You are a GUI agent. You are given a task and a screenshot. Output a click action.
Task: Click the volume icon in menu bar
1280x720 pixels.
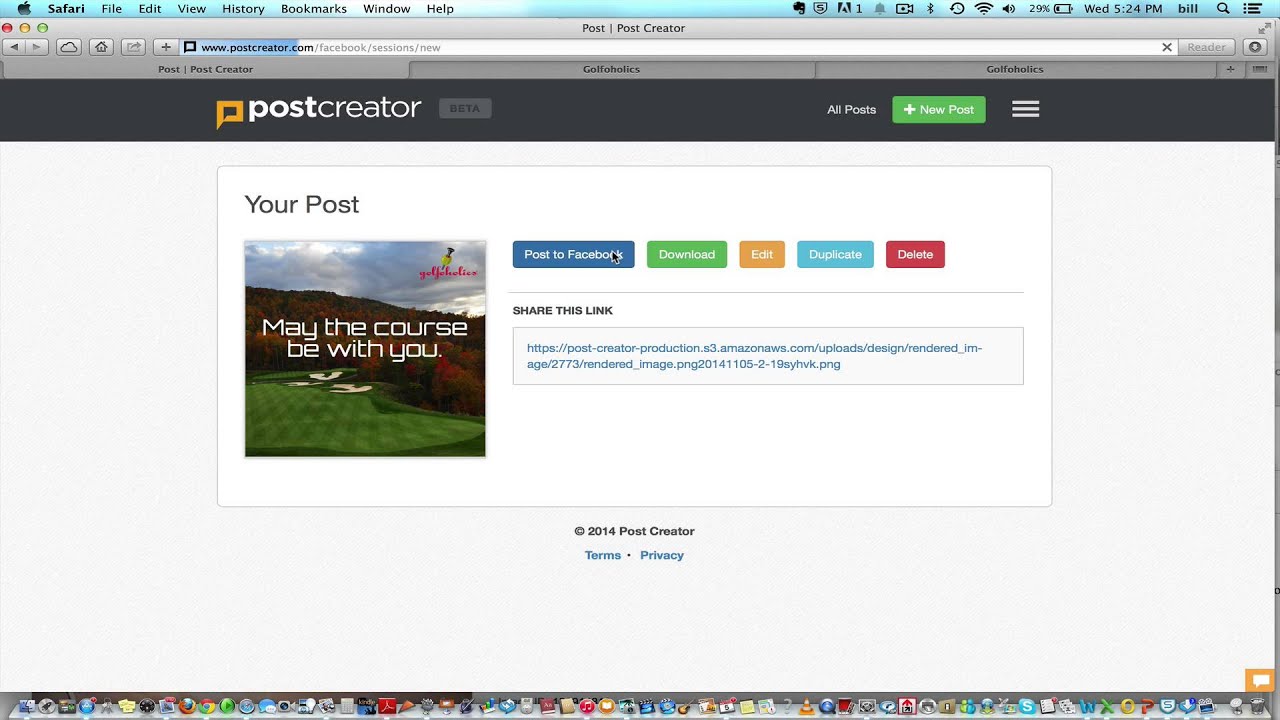click(x=1008, y=8)
